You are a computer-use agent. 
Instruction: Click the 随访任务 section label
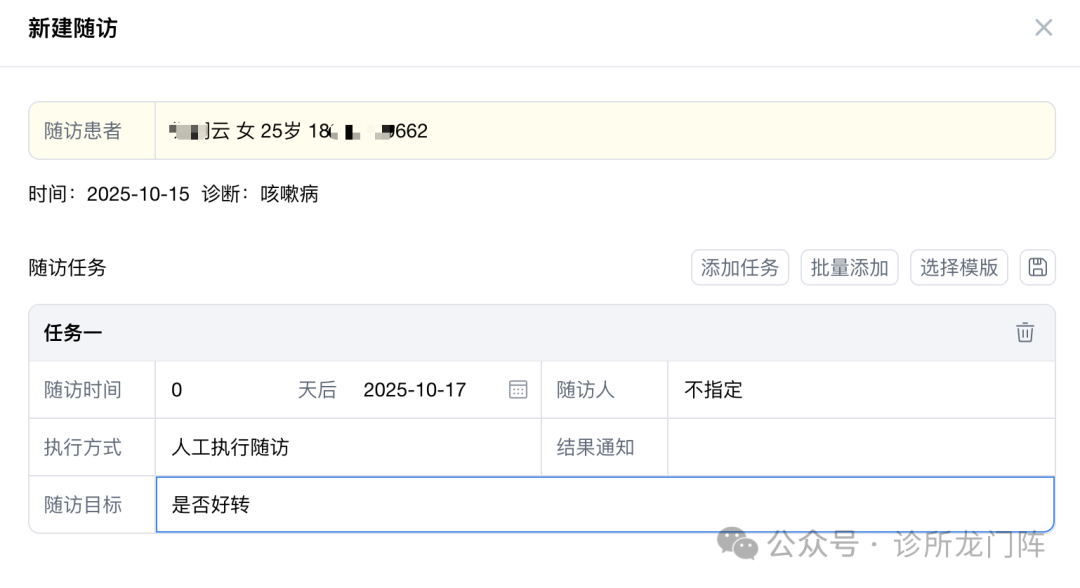tap(67, 267)
